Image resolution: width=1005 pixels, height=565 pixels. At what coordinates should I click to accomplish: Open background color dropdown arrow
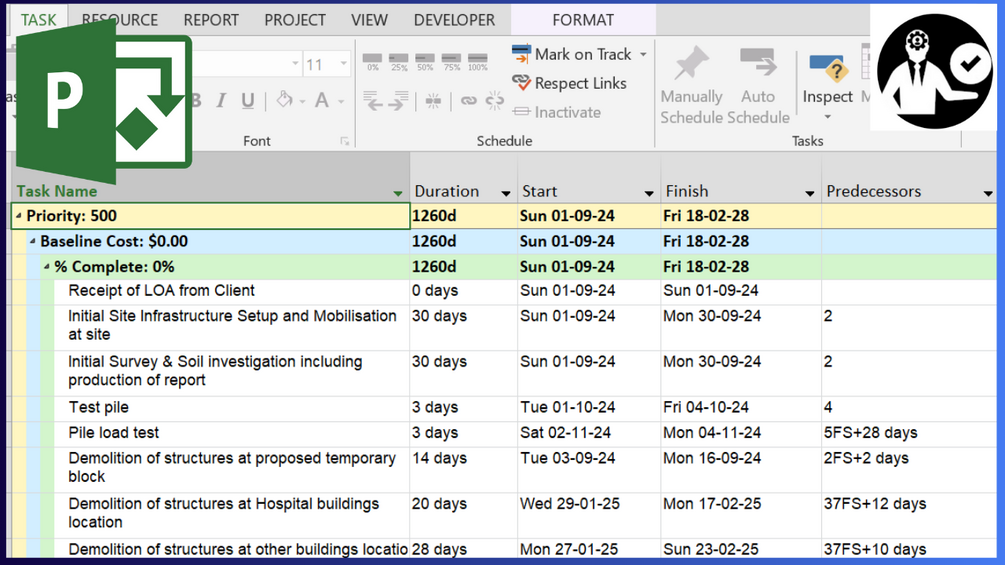[302, 101]
